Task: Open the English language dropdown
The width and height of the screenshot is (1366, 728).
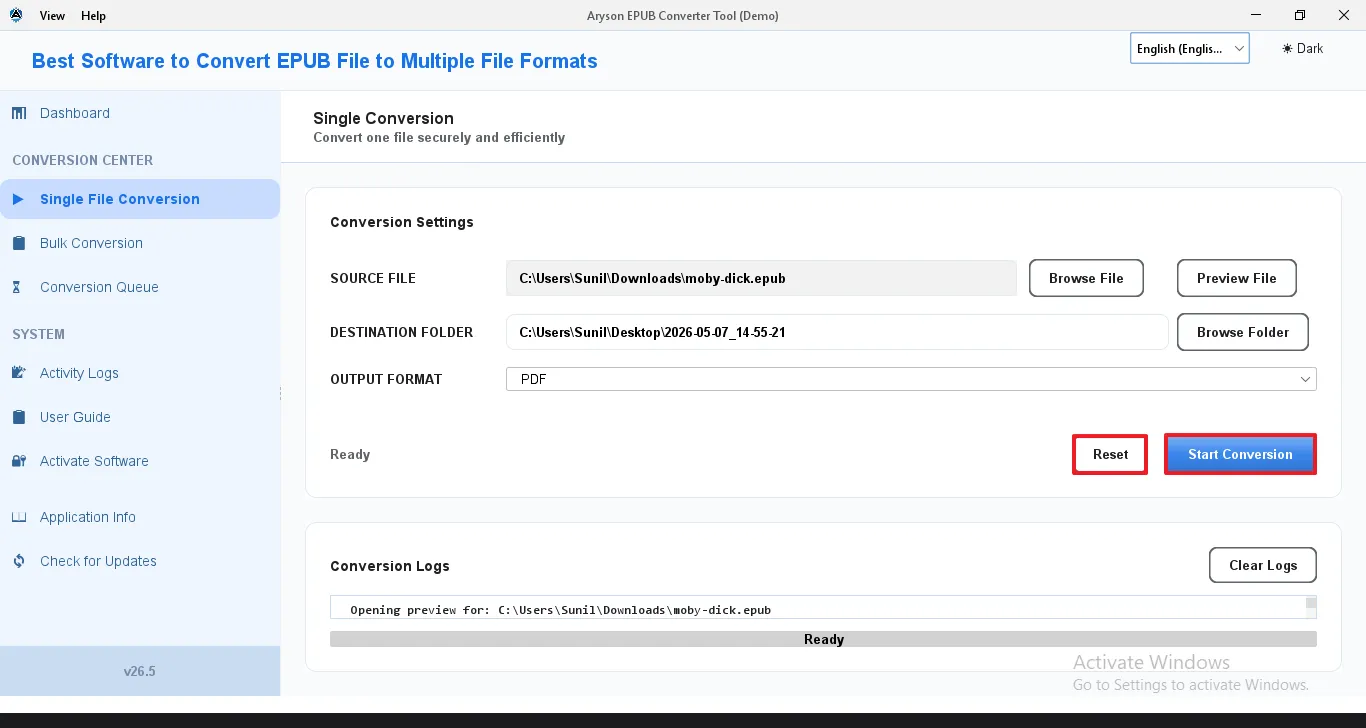Action: [x=1190, y=48]
